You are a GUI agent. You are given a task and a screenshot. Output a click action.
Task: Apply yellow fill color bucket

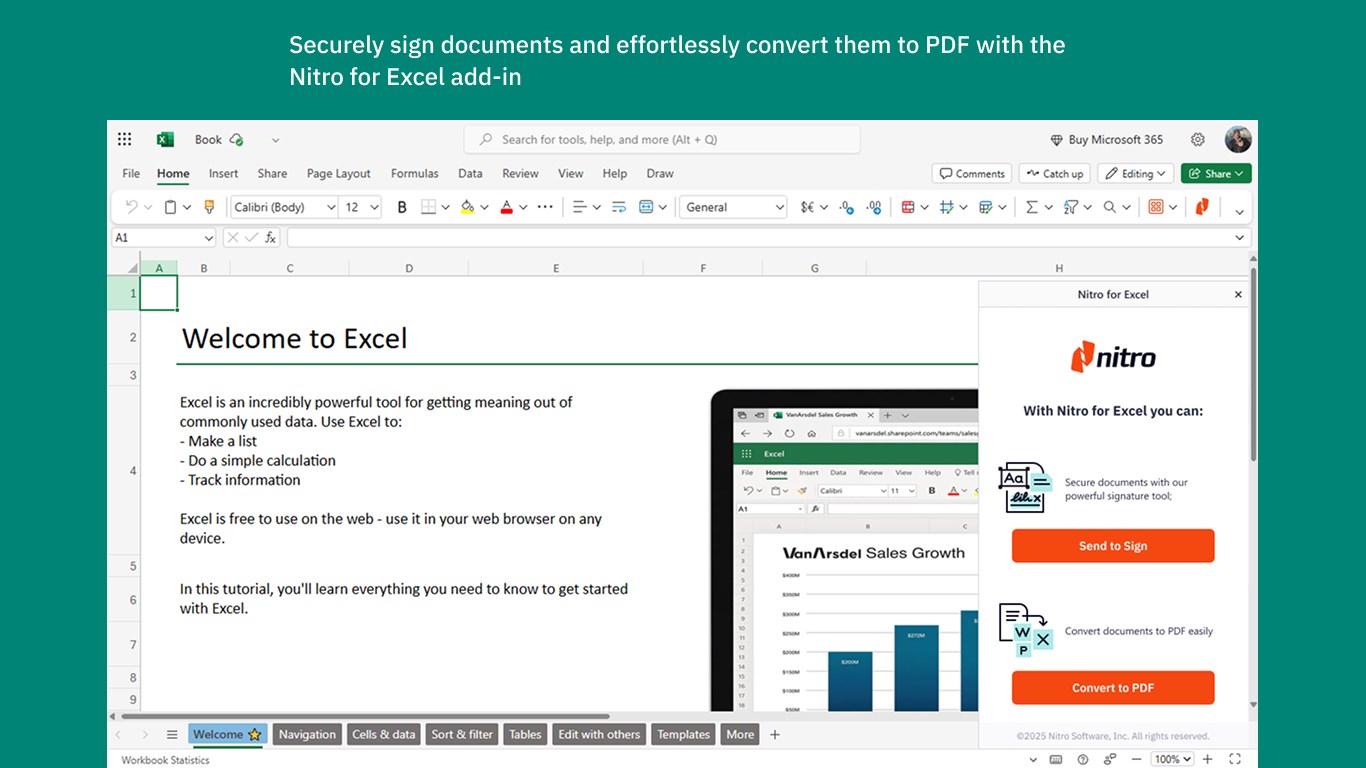467,207
